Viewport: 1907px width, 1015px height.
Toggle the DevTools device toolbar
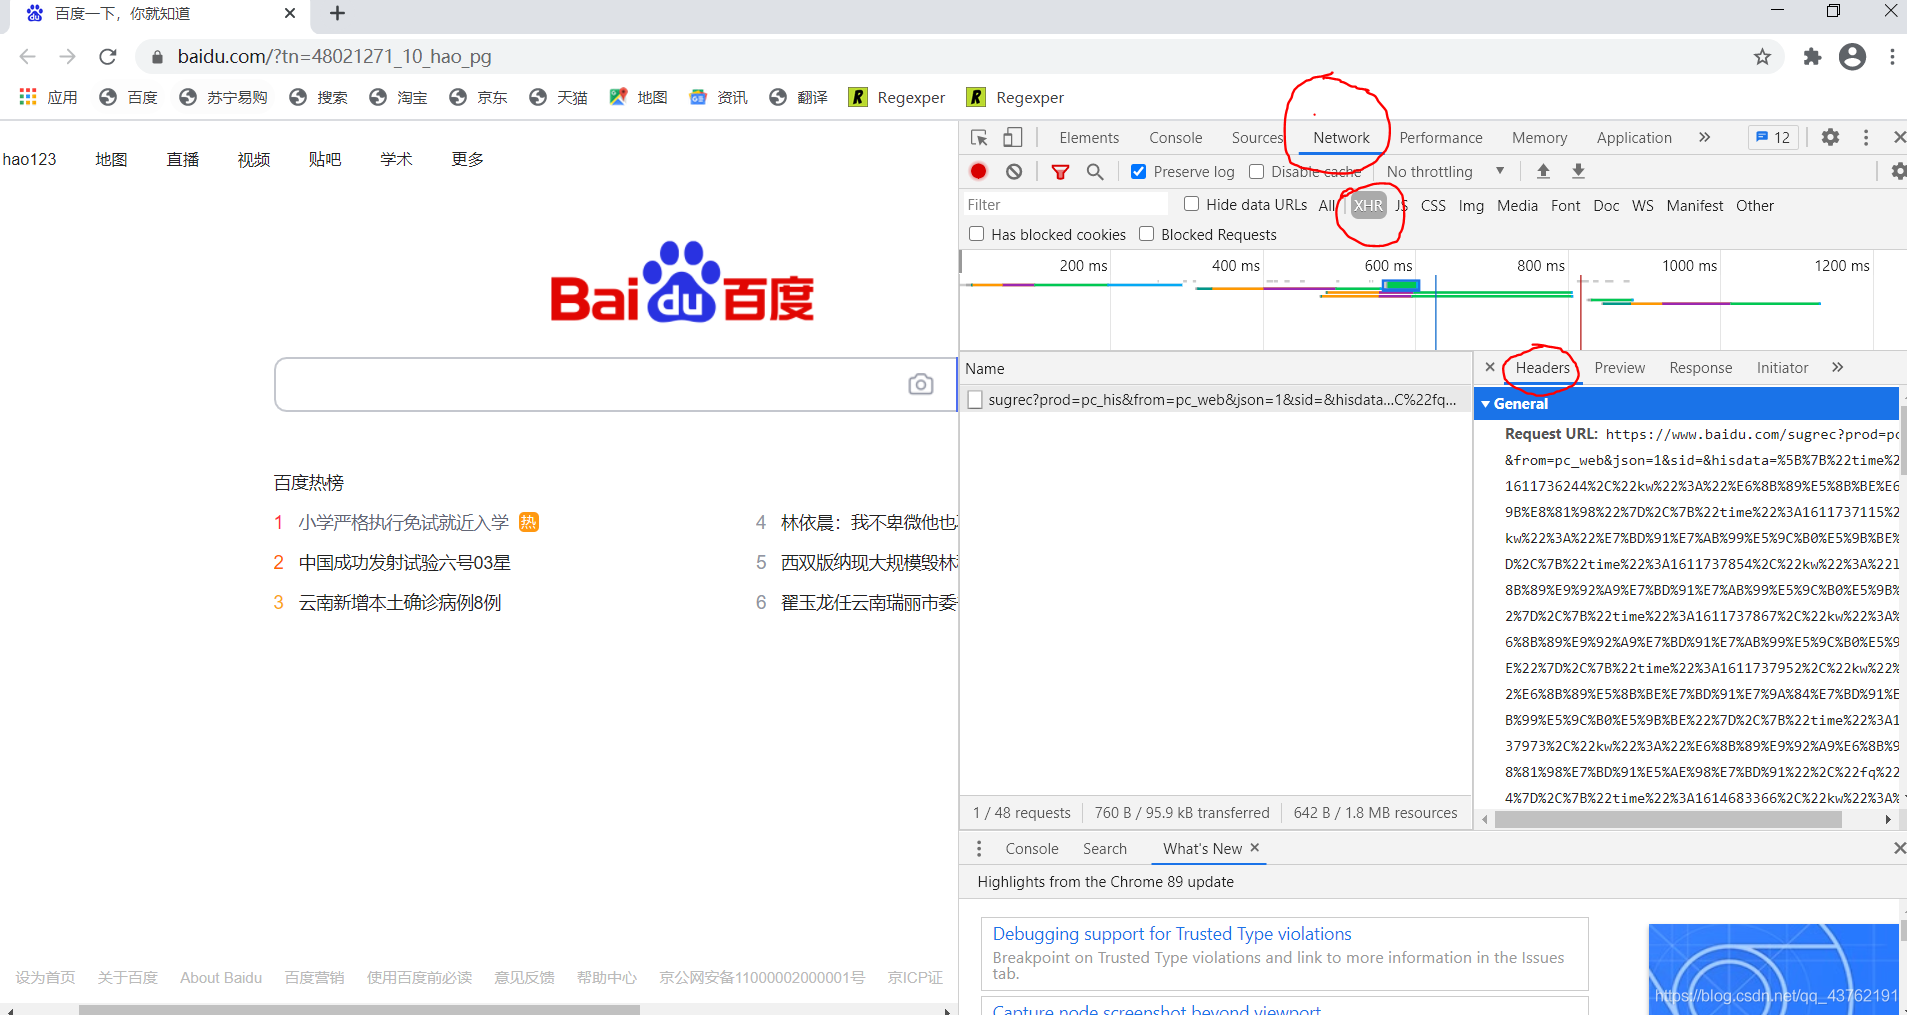pyautogui.click(x=1013, y=138)
